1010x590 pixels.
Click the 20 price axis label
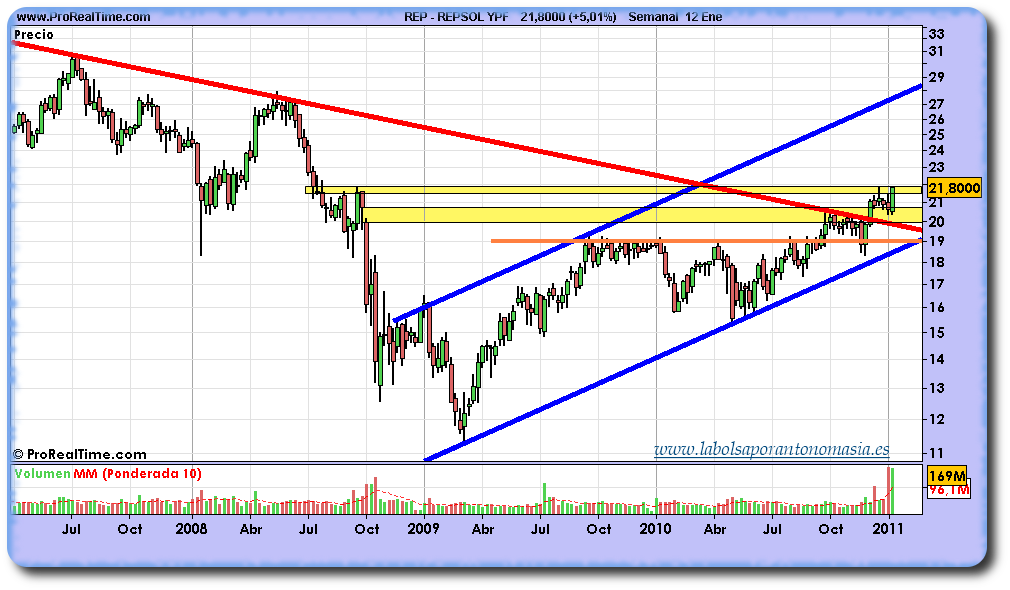tap(937, 222)
